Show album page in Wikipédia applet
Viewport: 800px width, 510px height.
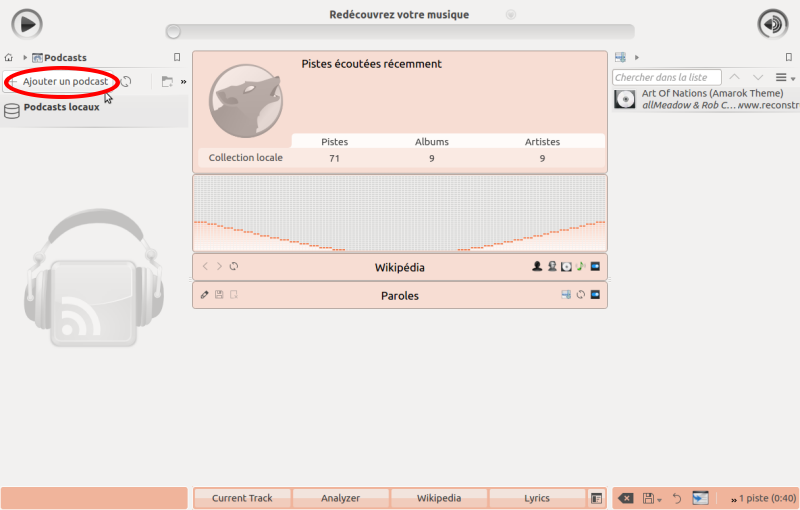[x=566, y=266]
